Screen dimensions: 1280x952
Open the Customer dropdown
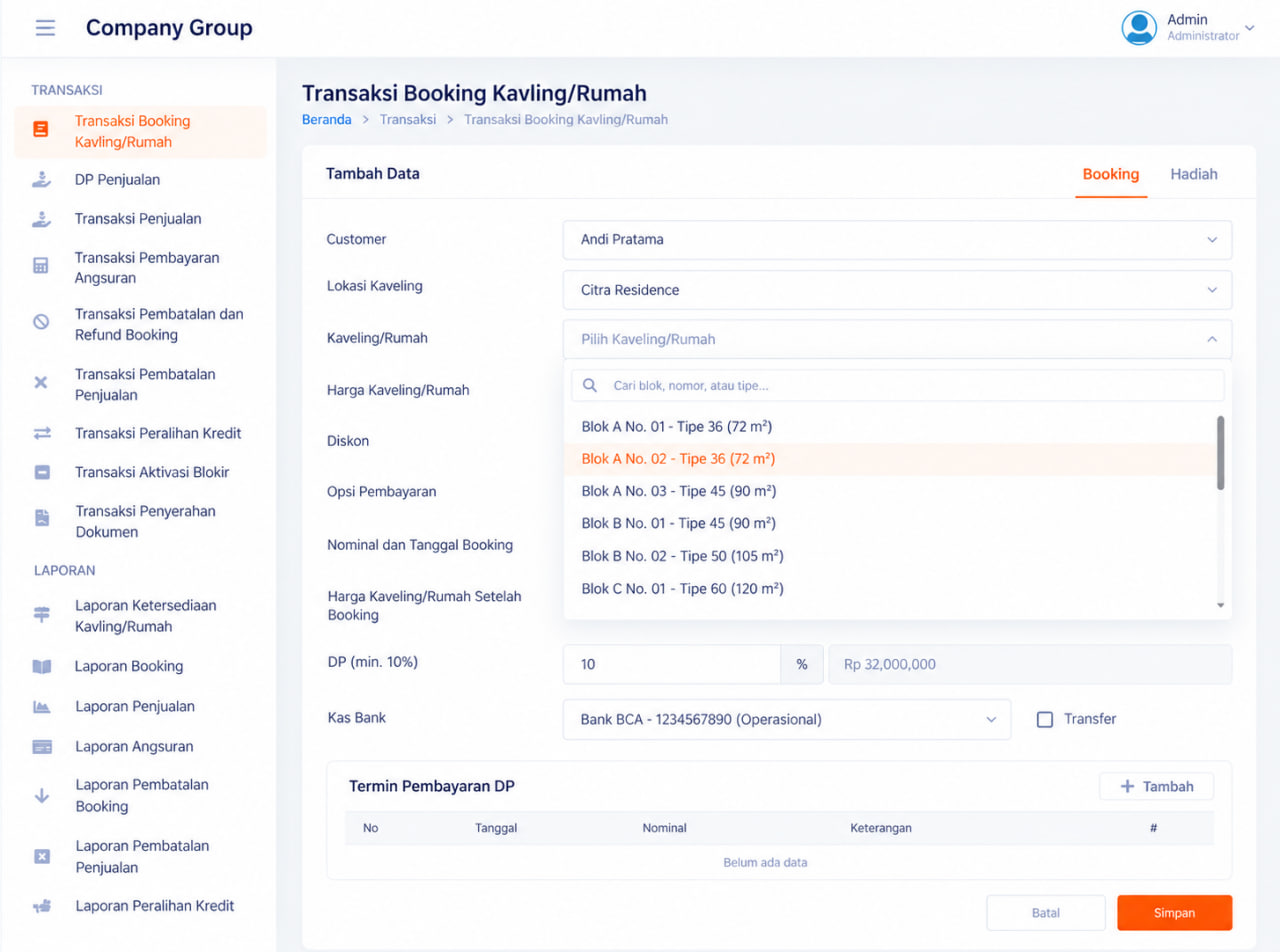(897, 240)
